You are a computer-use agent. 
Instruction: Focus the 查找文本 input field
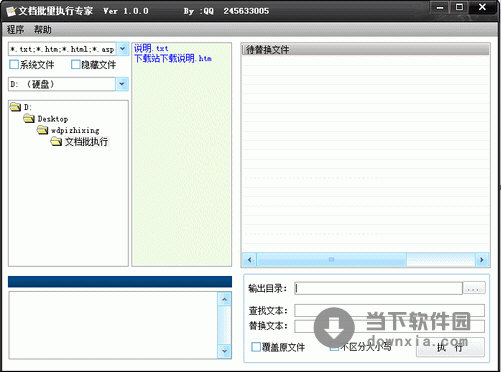coord(389,310)
